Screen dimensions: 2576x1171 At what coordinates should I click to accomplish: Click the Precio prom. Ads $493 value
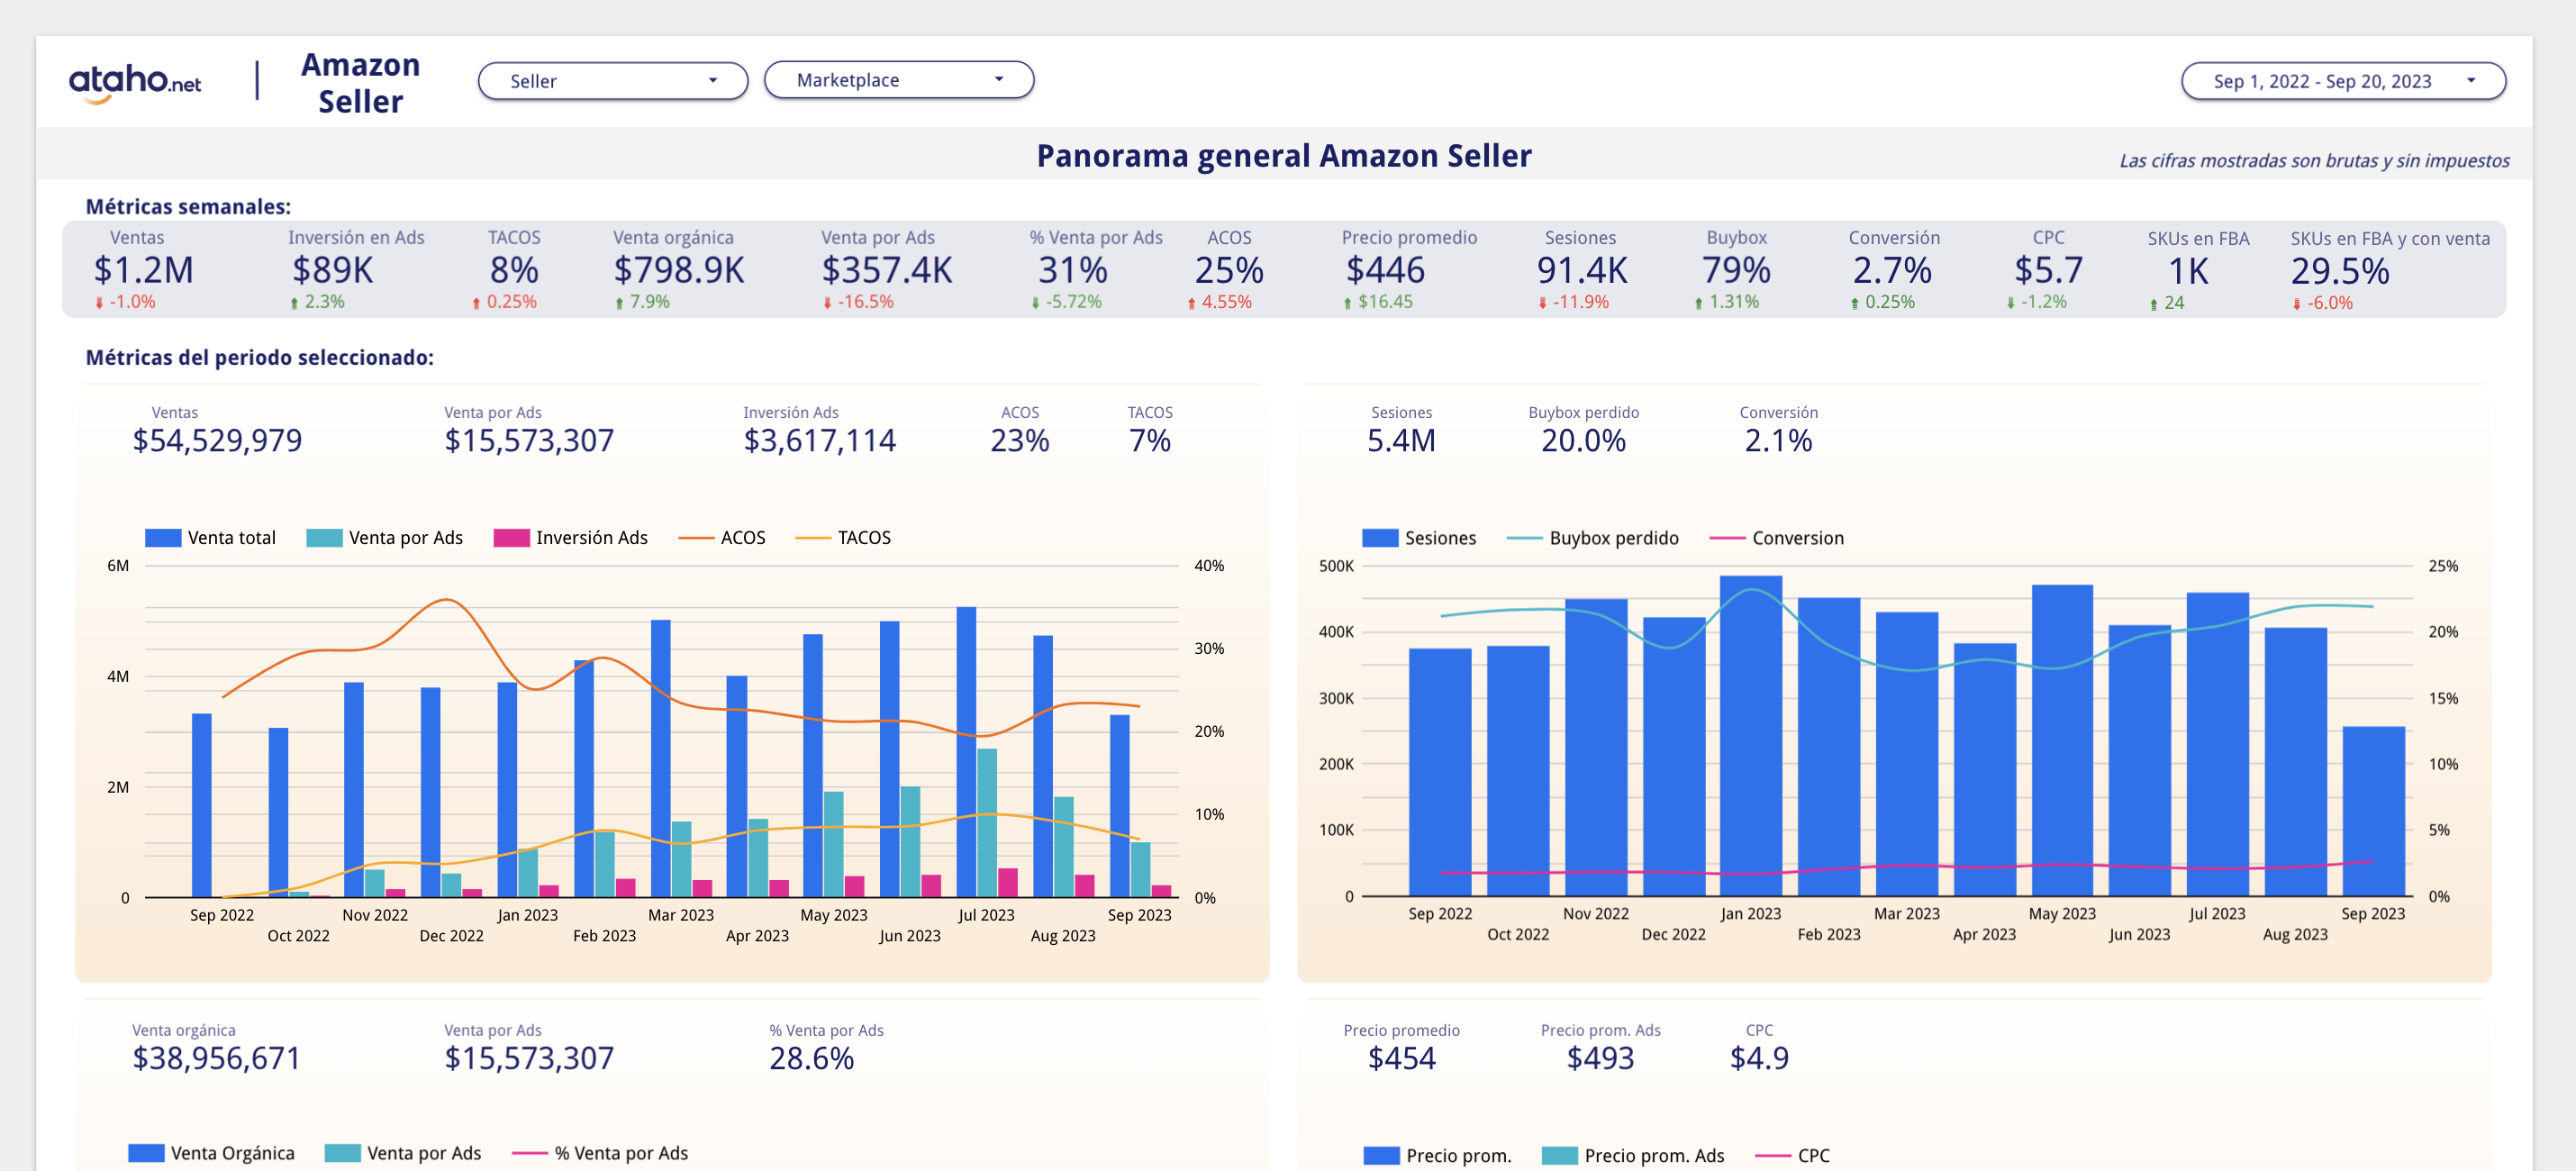[1600, 1058]
